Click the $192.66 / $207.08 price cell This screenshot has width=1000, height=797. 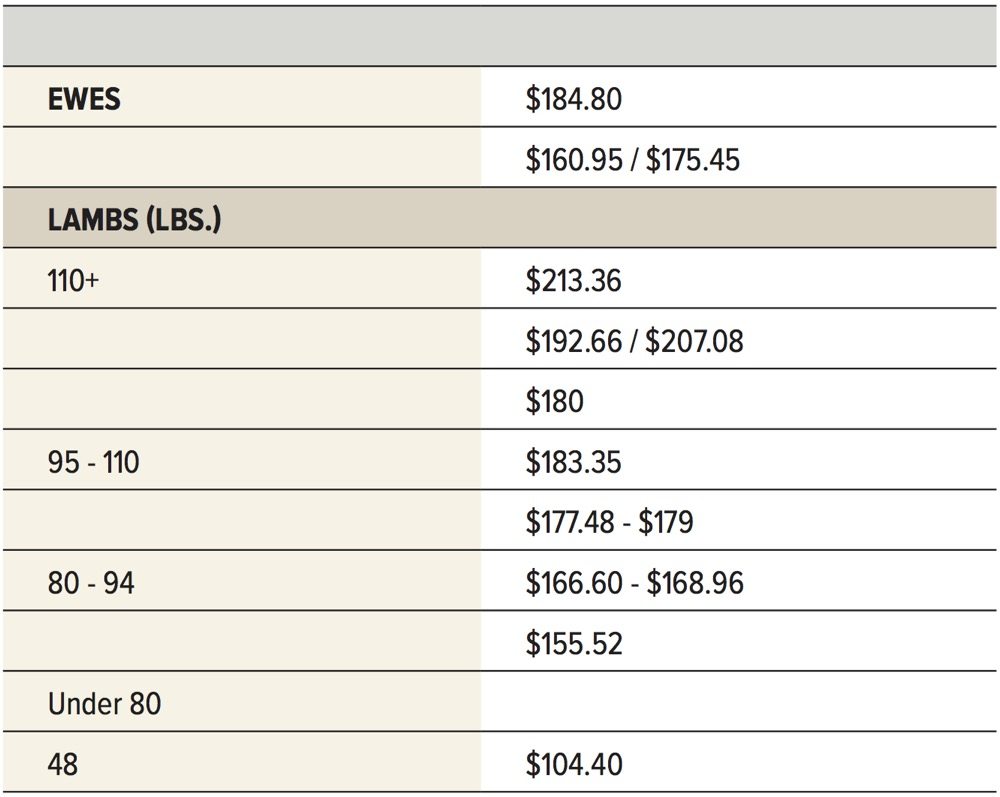[634, 342]
